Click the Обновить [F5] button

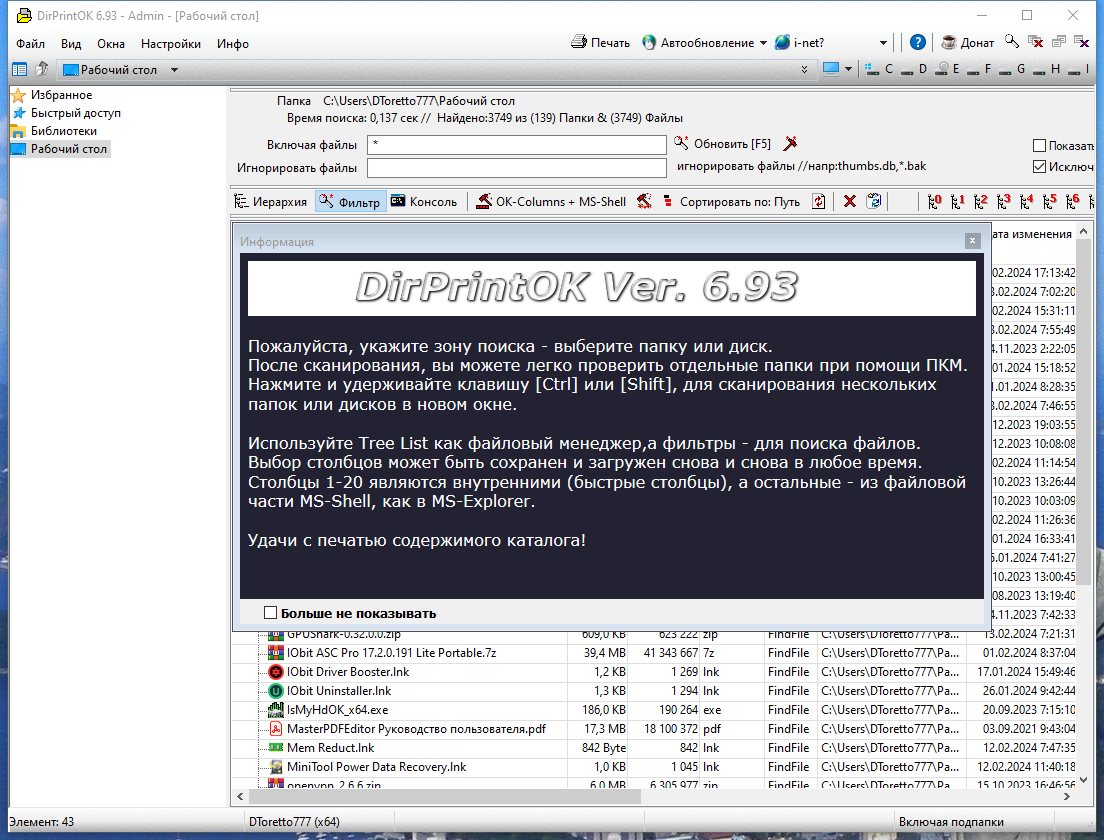pos(723,144)
